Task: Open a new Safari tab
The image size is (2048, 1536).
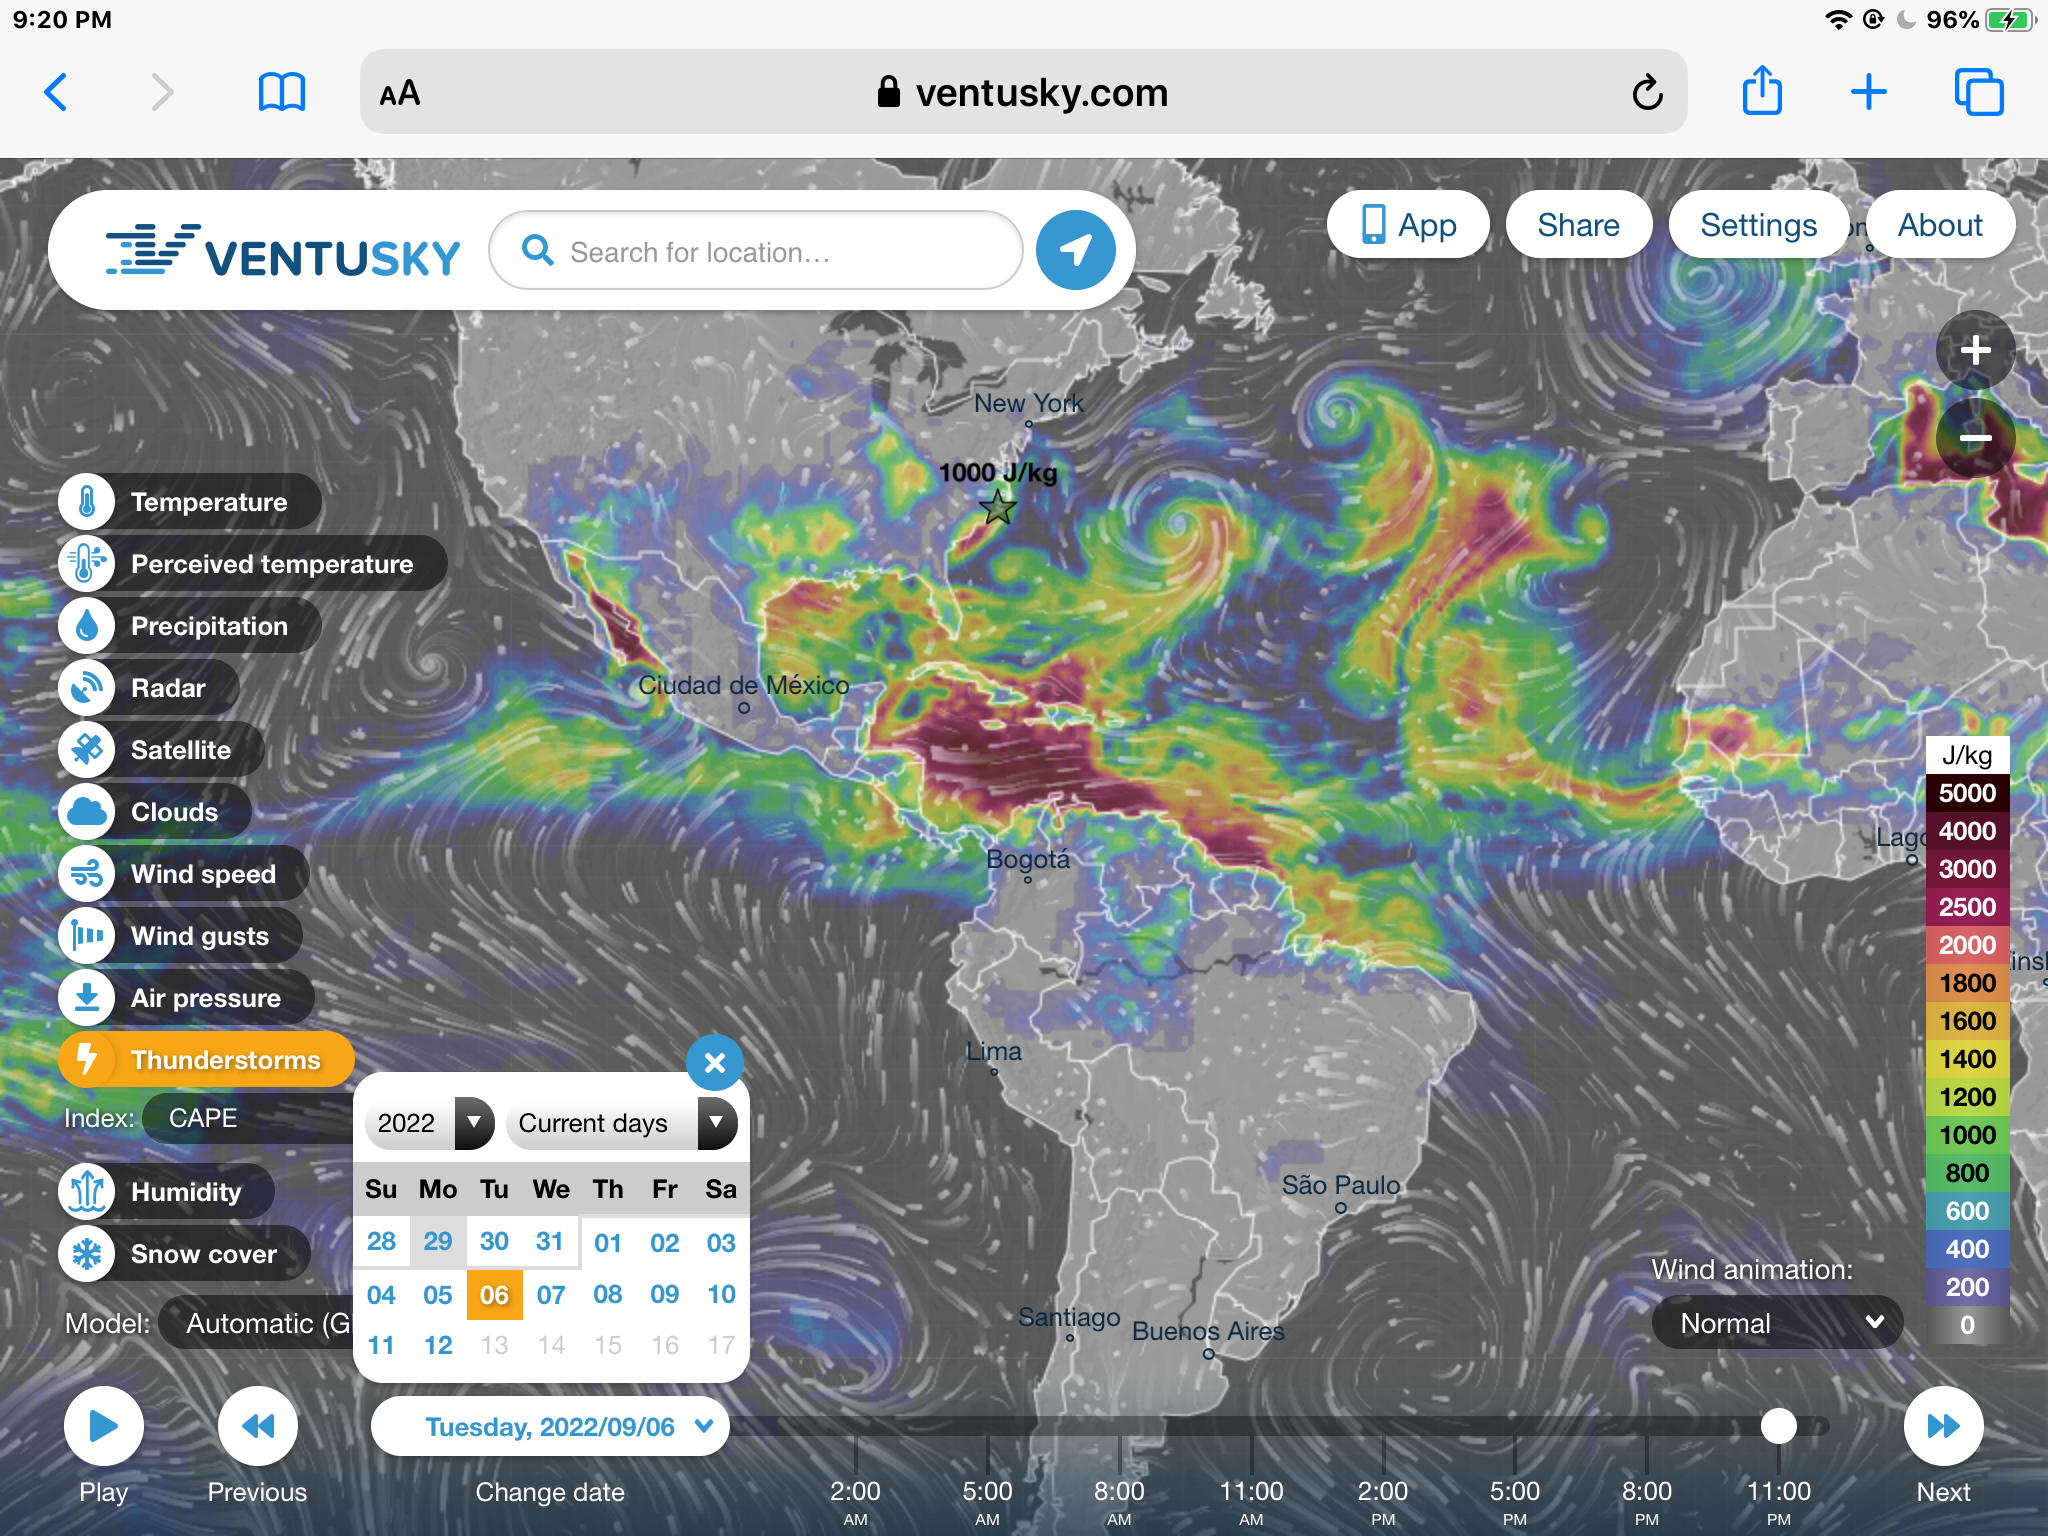Action: point(1868,93)
